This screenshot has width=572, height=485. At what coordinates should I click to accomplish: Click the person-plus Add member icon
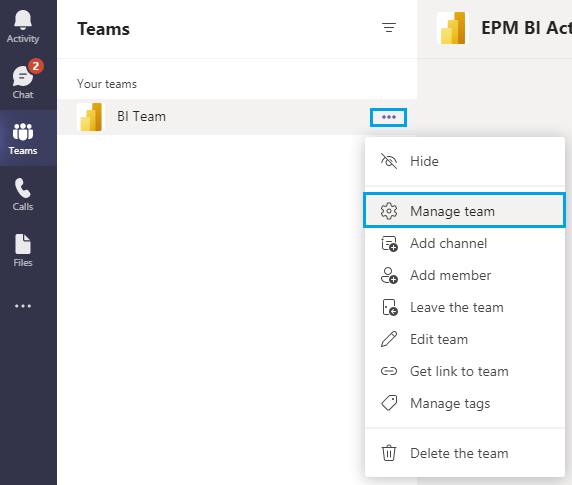[389, 275]
